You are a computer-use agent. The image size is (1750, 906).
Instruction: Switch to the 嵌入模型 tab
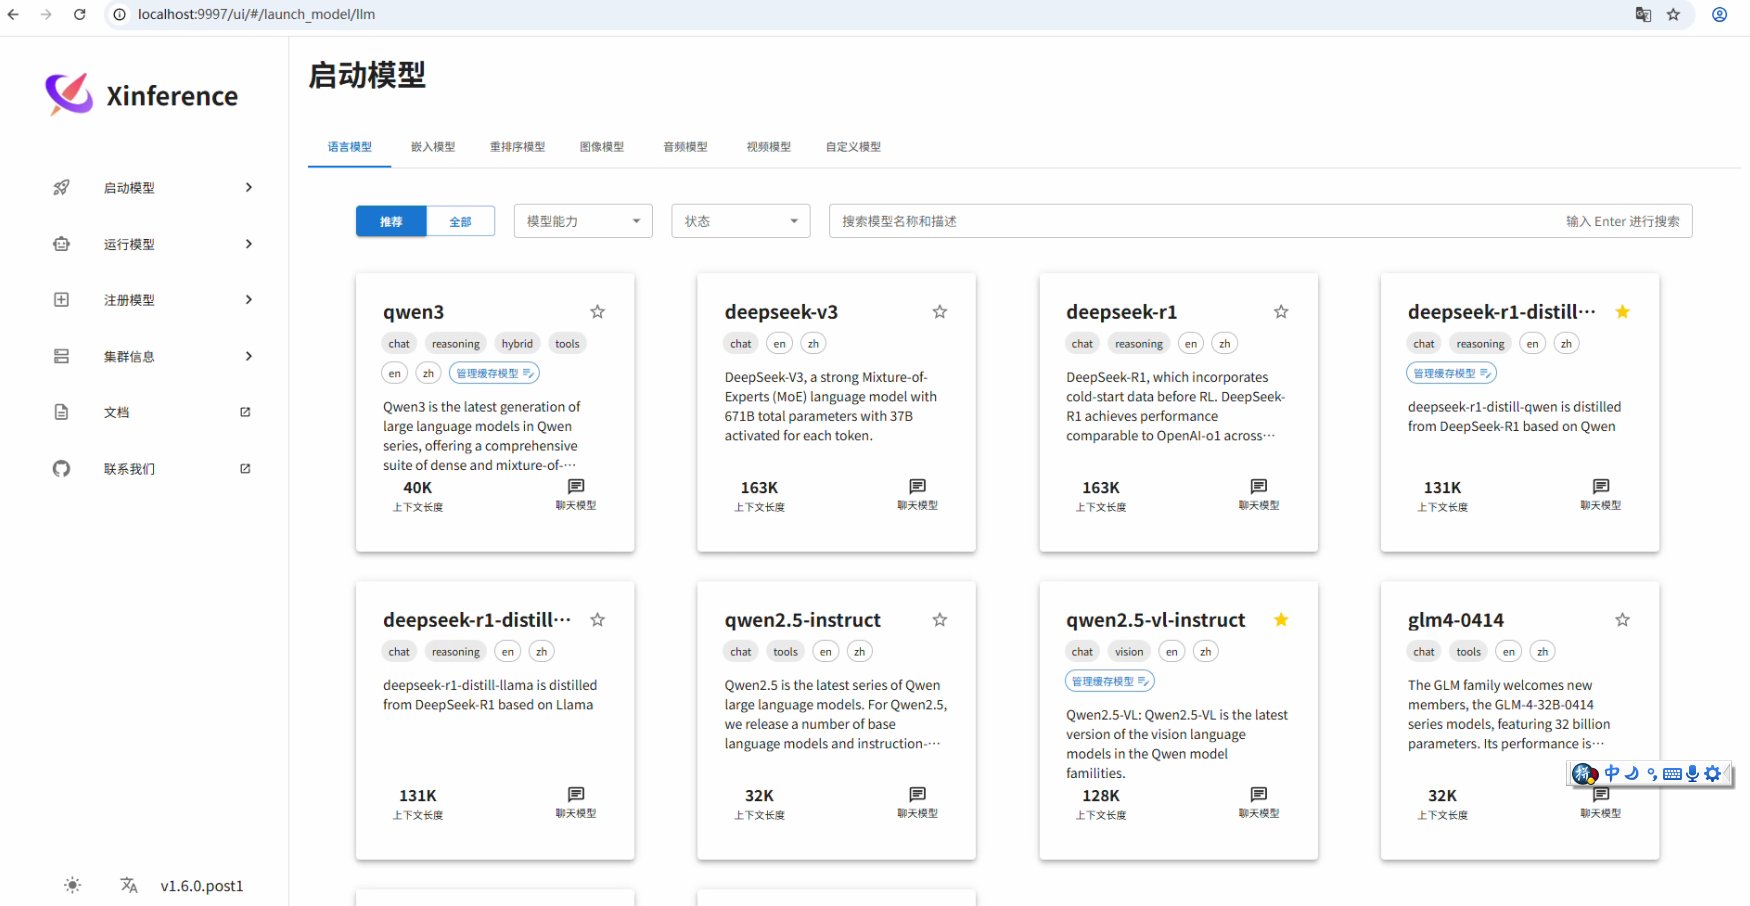coord(433,147)
